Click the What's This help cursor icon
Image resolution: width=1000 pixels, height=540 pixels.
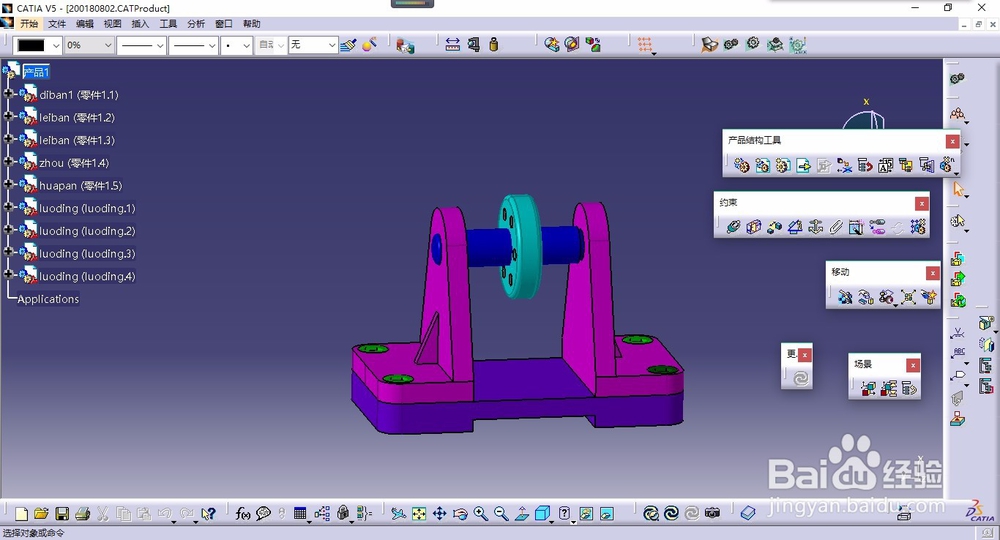tap(208, 514)
